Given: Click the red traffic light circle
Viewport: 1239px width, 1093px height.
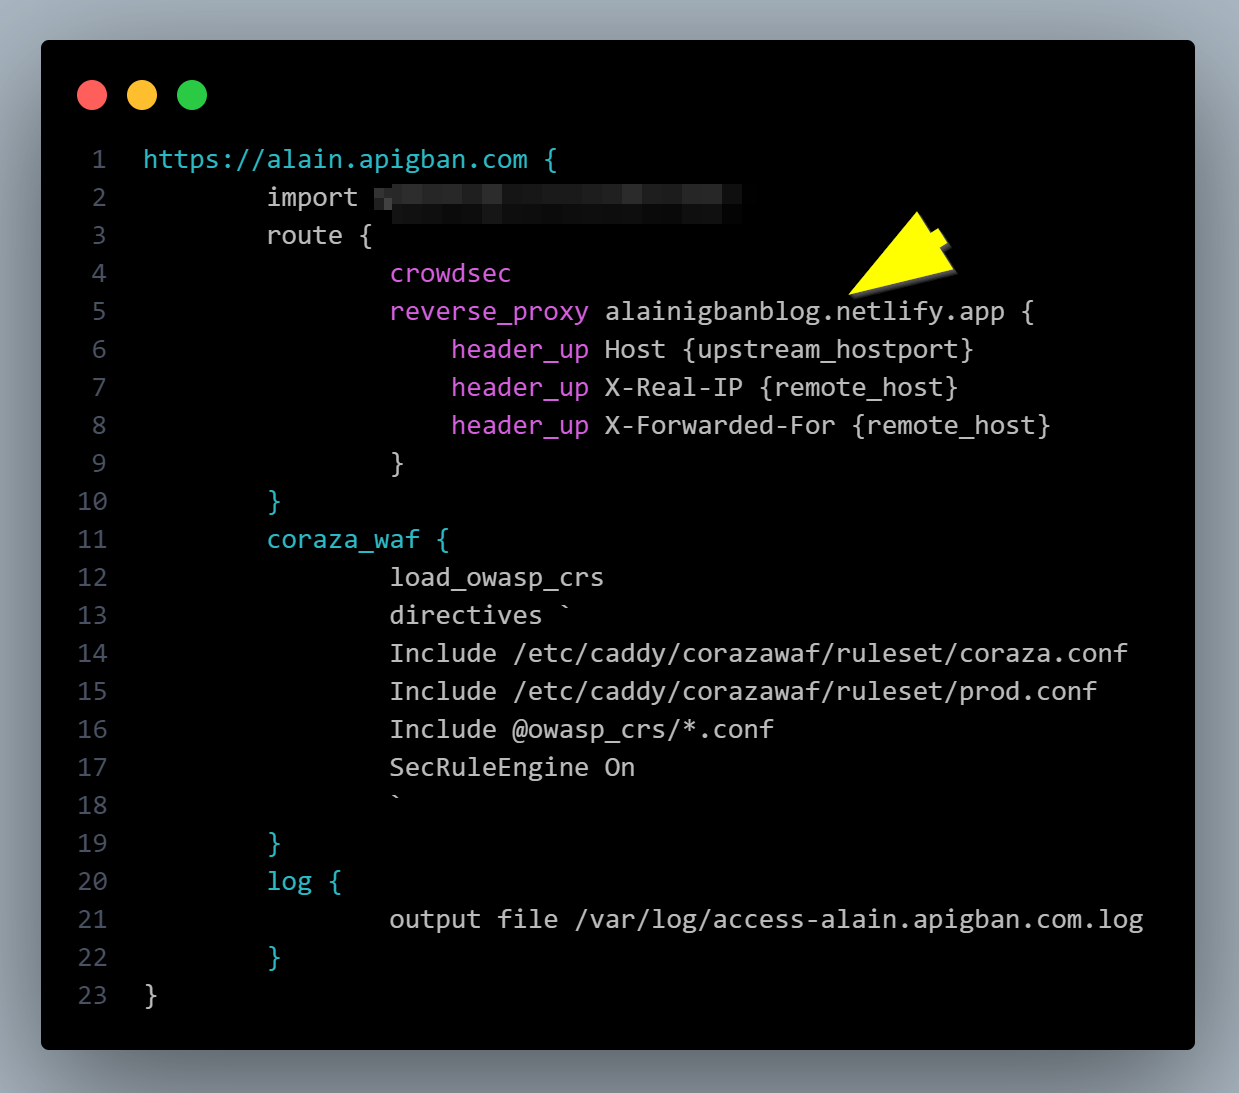Looking at the screenshot, I should [x=92, y=95].
